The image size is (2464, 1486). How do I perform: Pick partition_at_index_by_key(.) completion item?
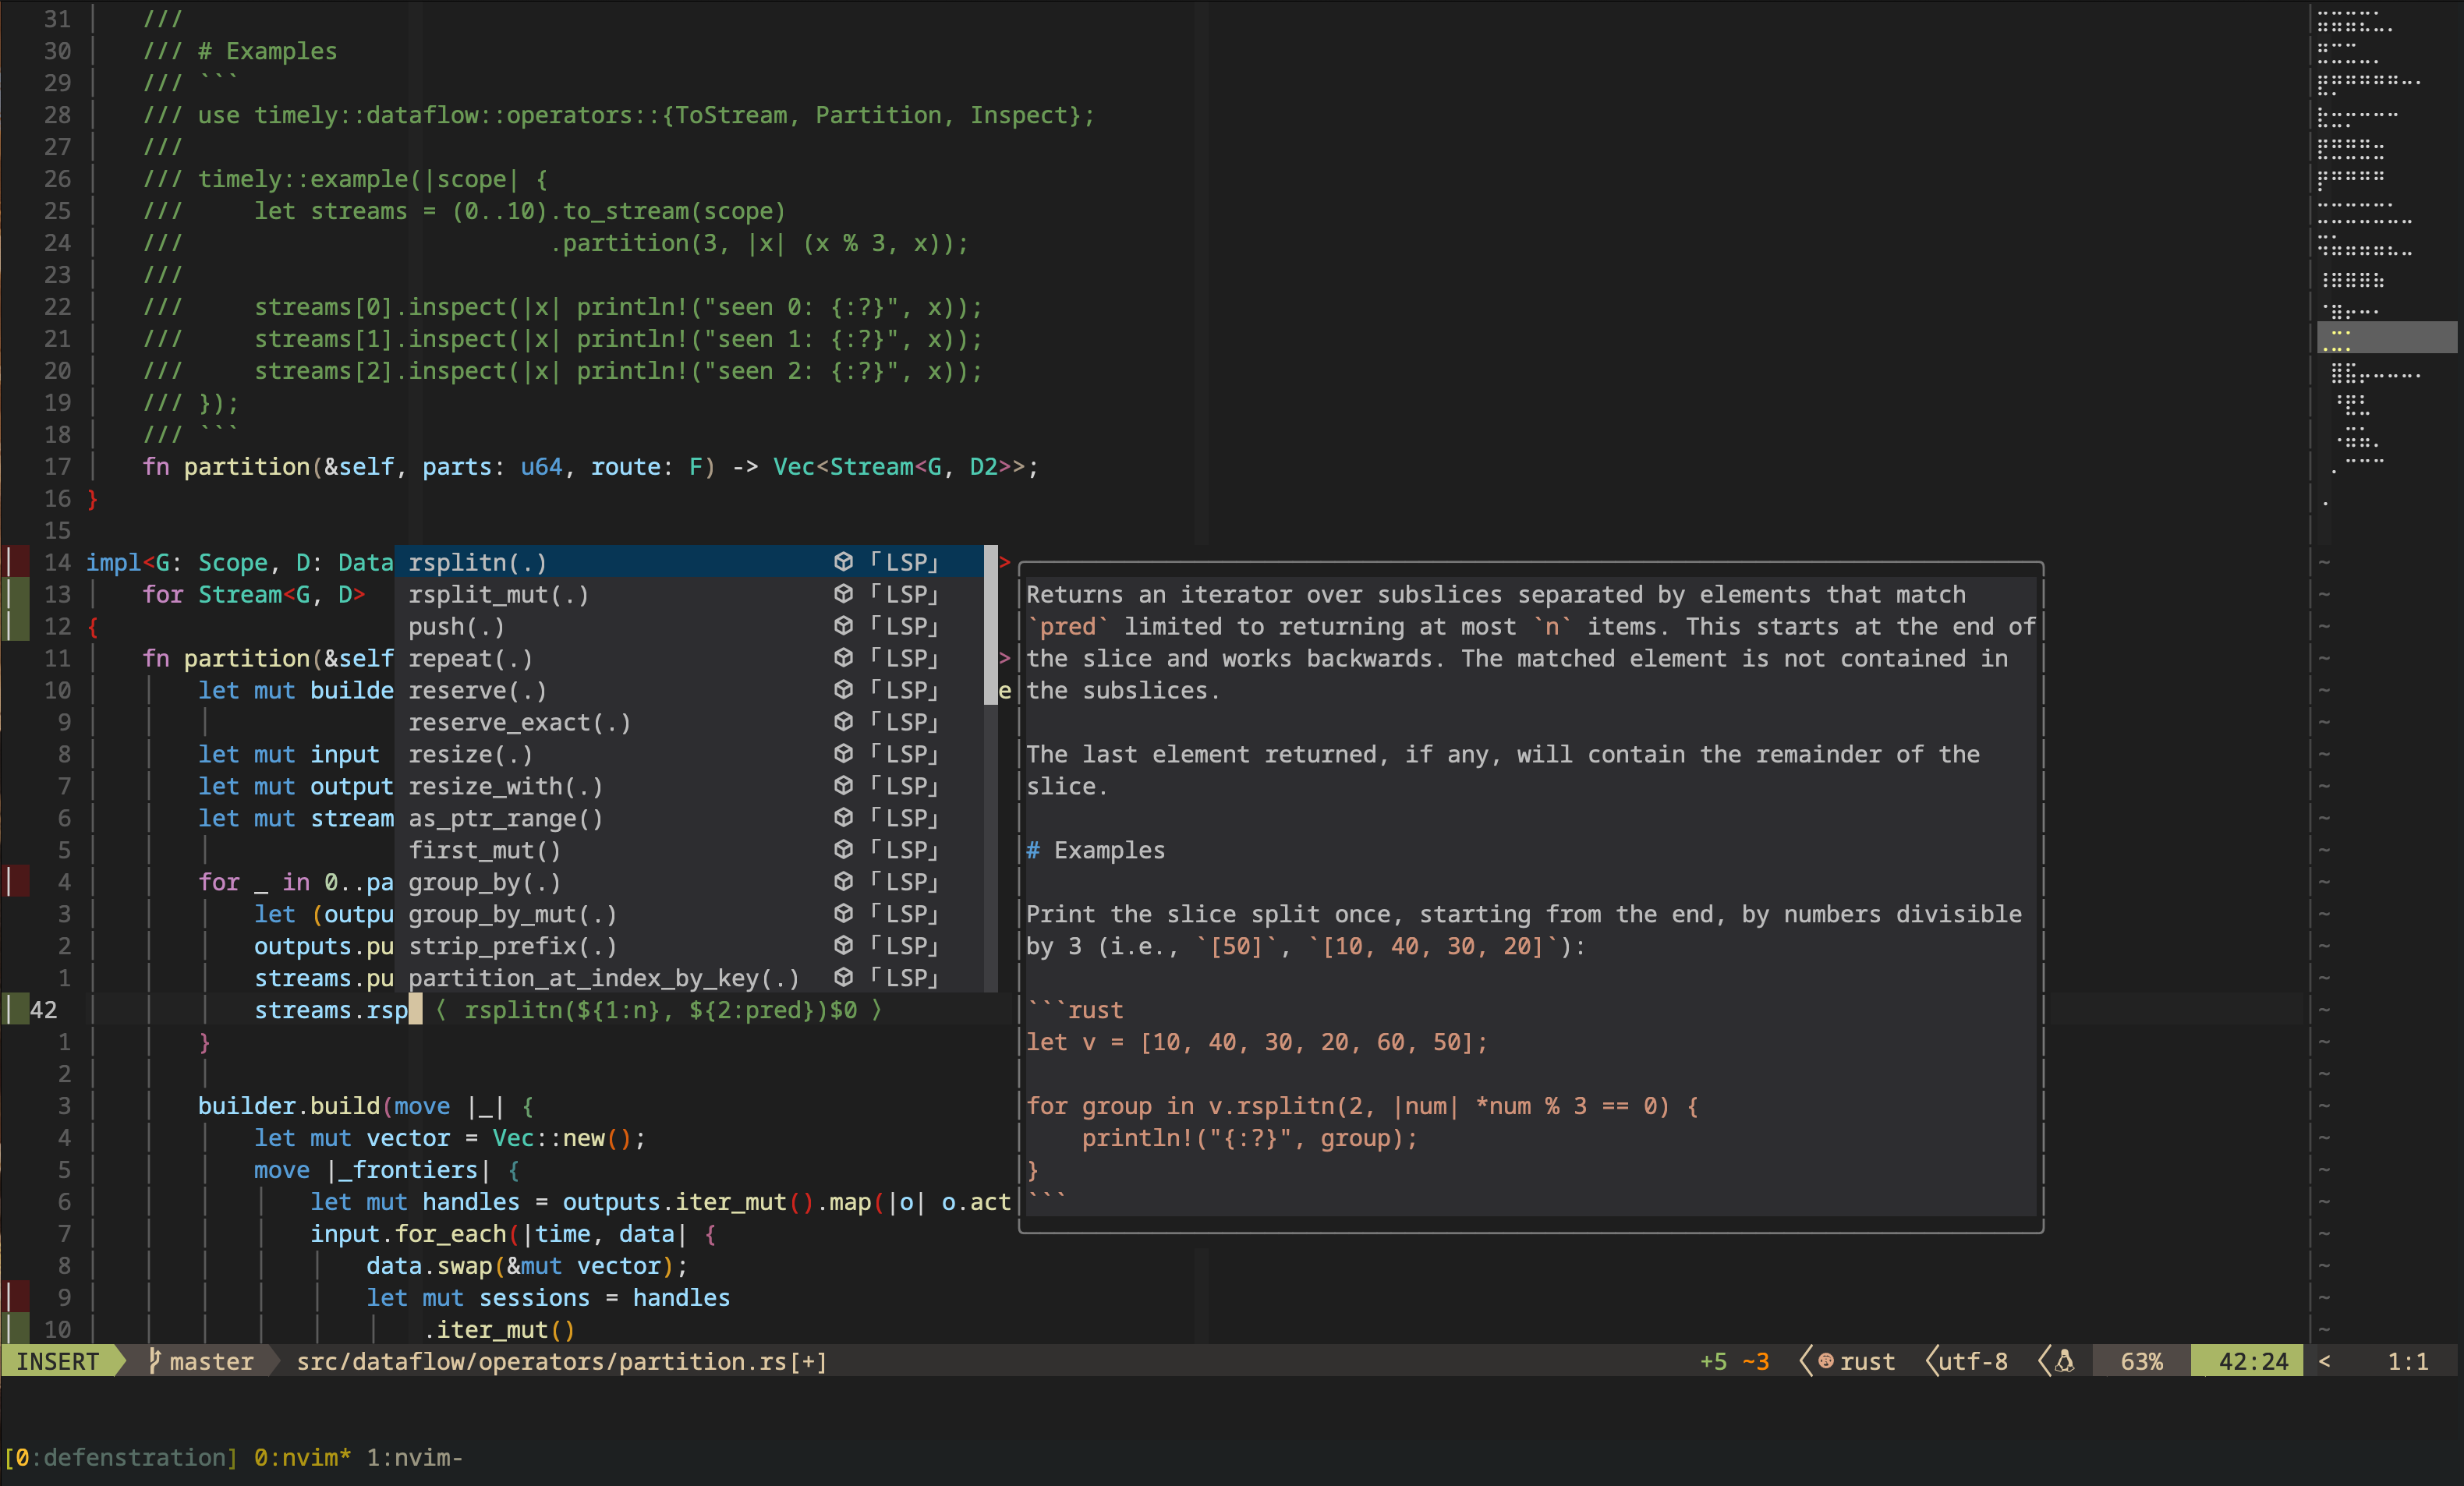[603, 977]
